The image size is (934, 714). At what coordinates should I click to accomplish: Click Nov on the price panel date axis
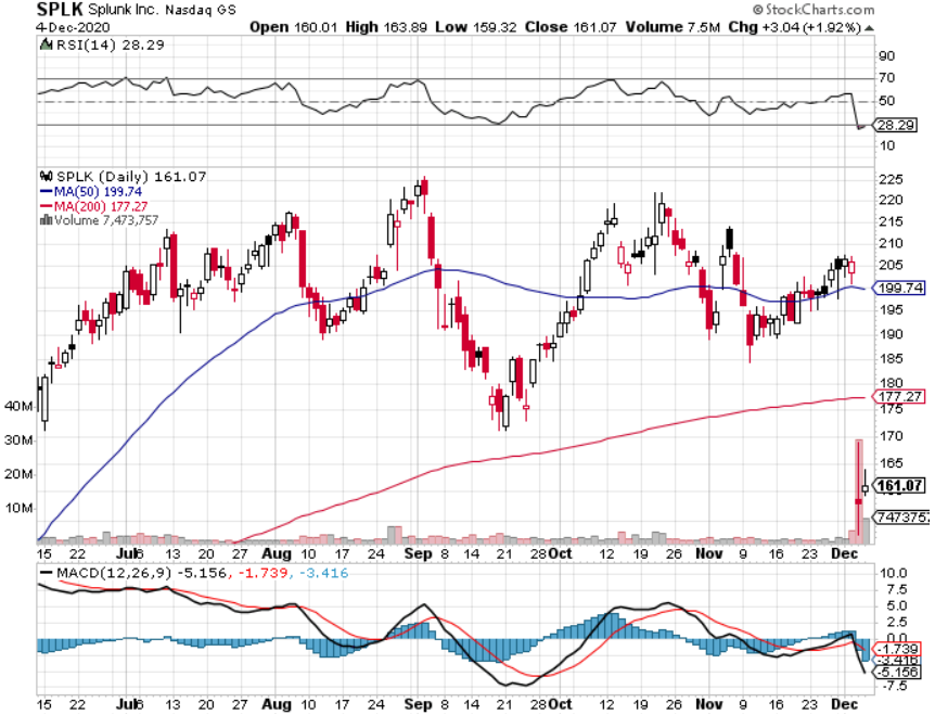pos(709,554)
